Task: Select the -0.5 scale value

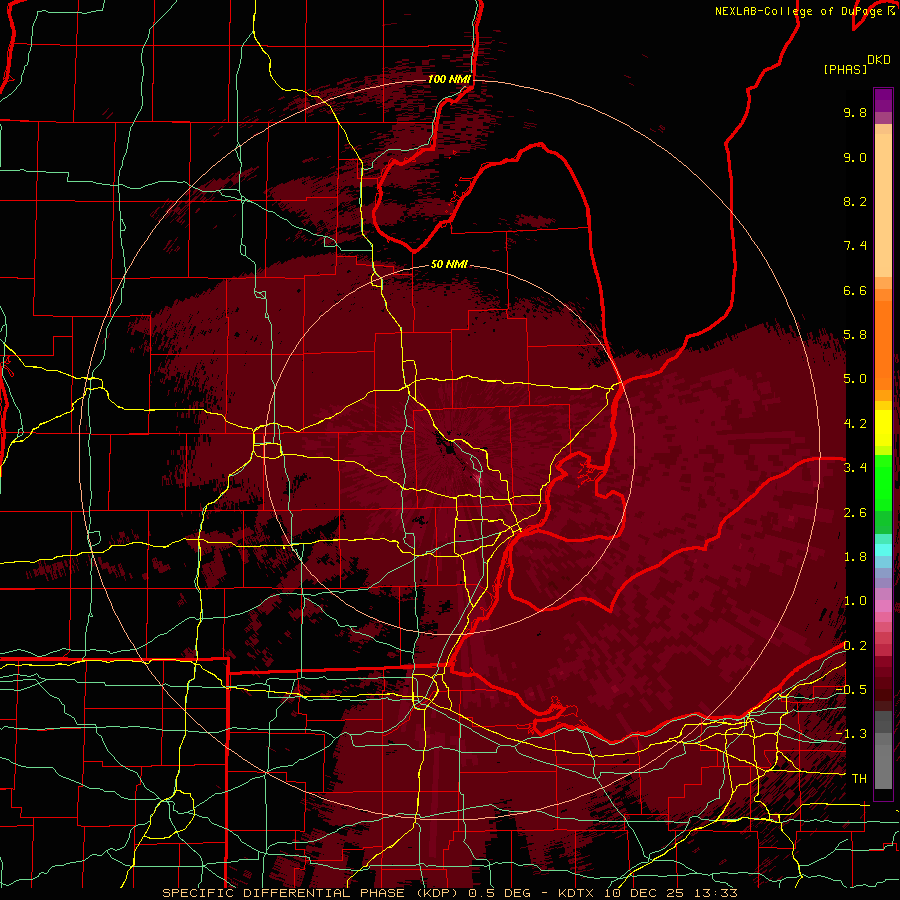Action: point(851,690)
